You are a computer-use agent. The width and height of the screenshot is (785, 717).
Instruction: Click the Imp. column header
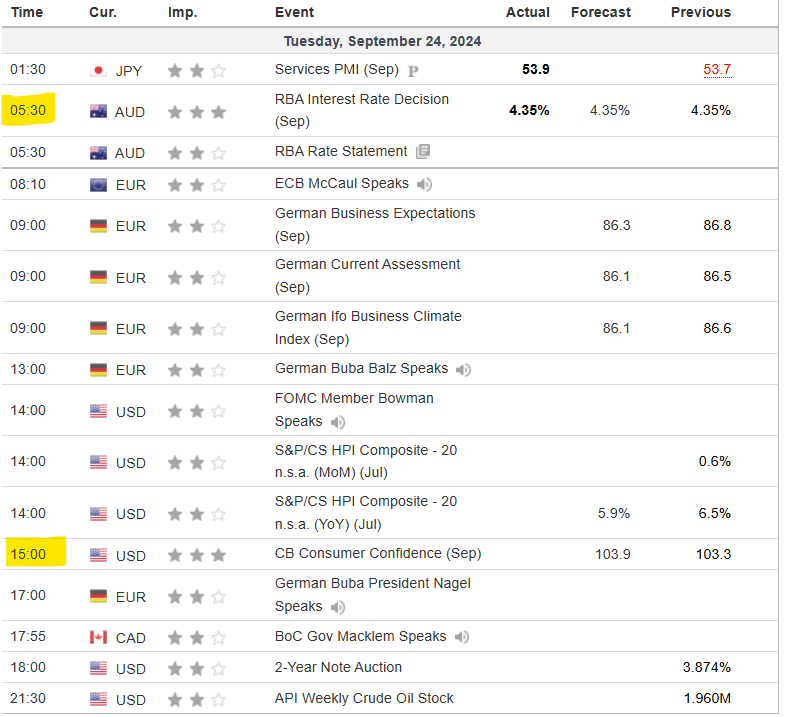pos(183,12)
